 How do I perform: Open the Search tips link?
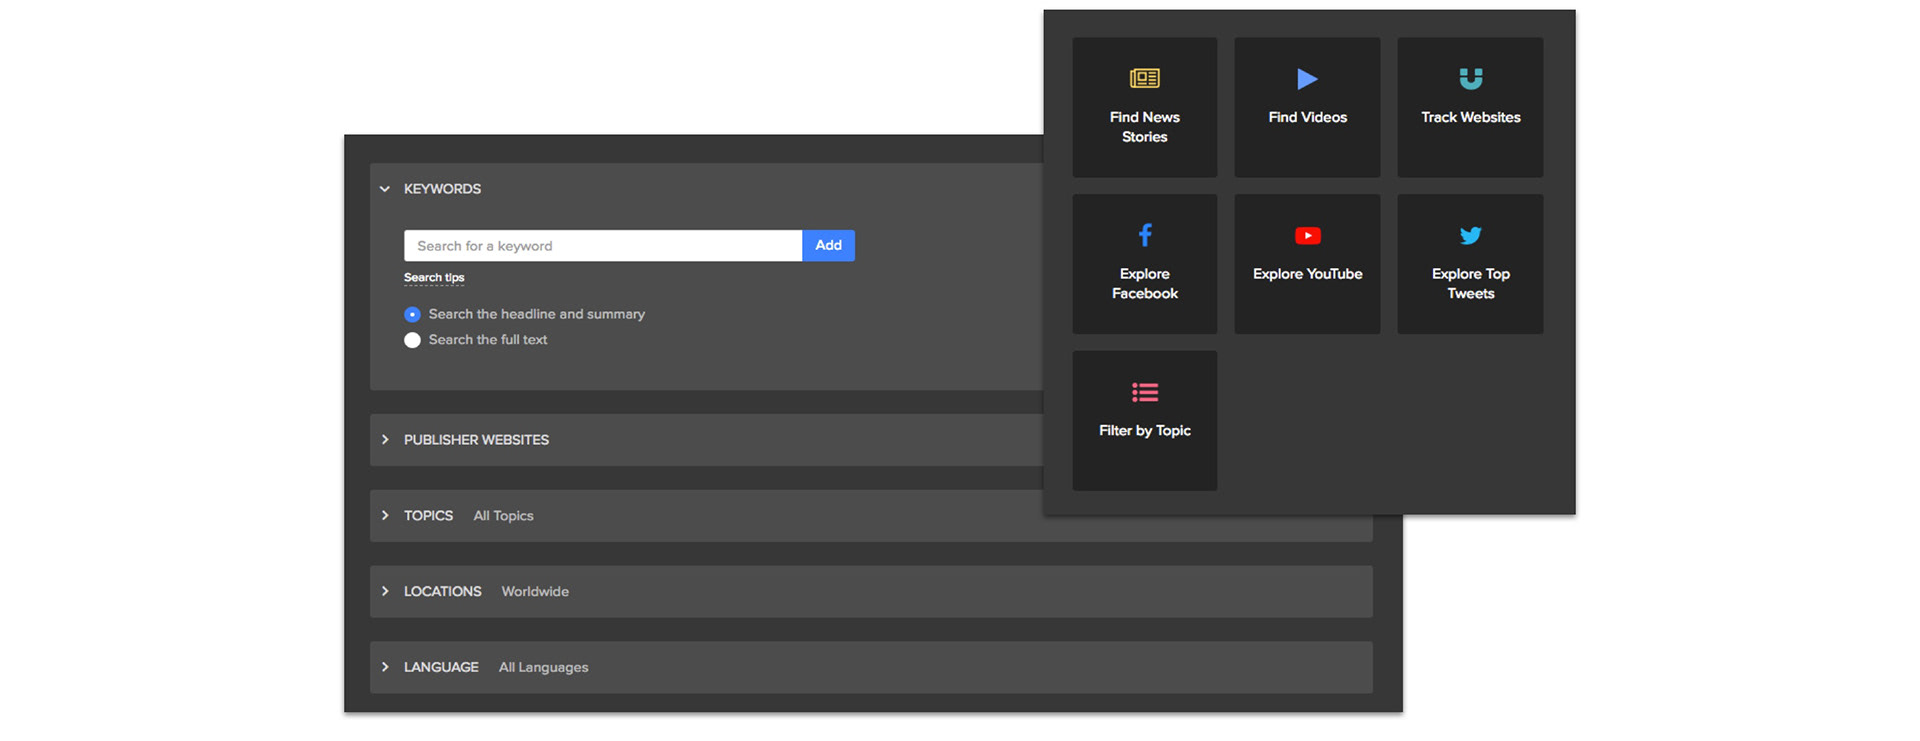point(434,278)
